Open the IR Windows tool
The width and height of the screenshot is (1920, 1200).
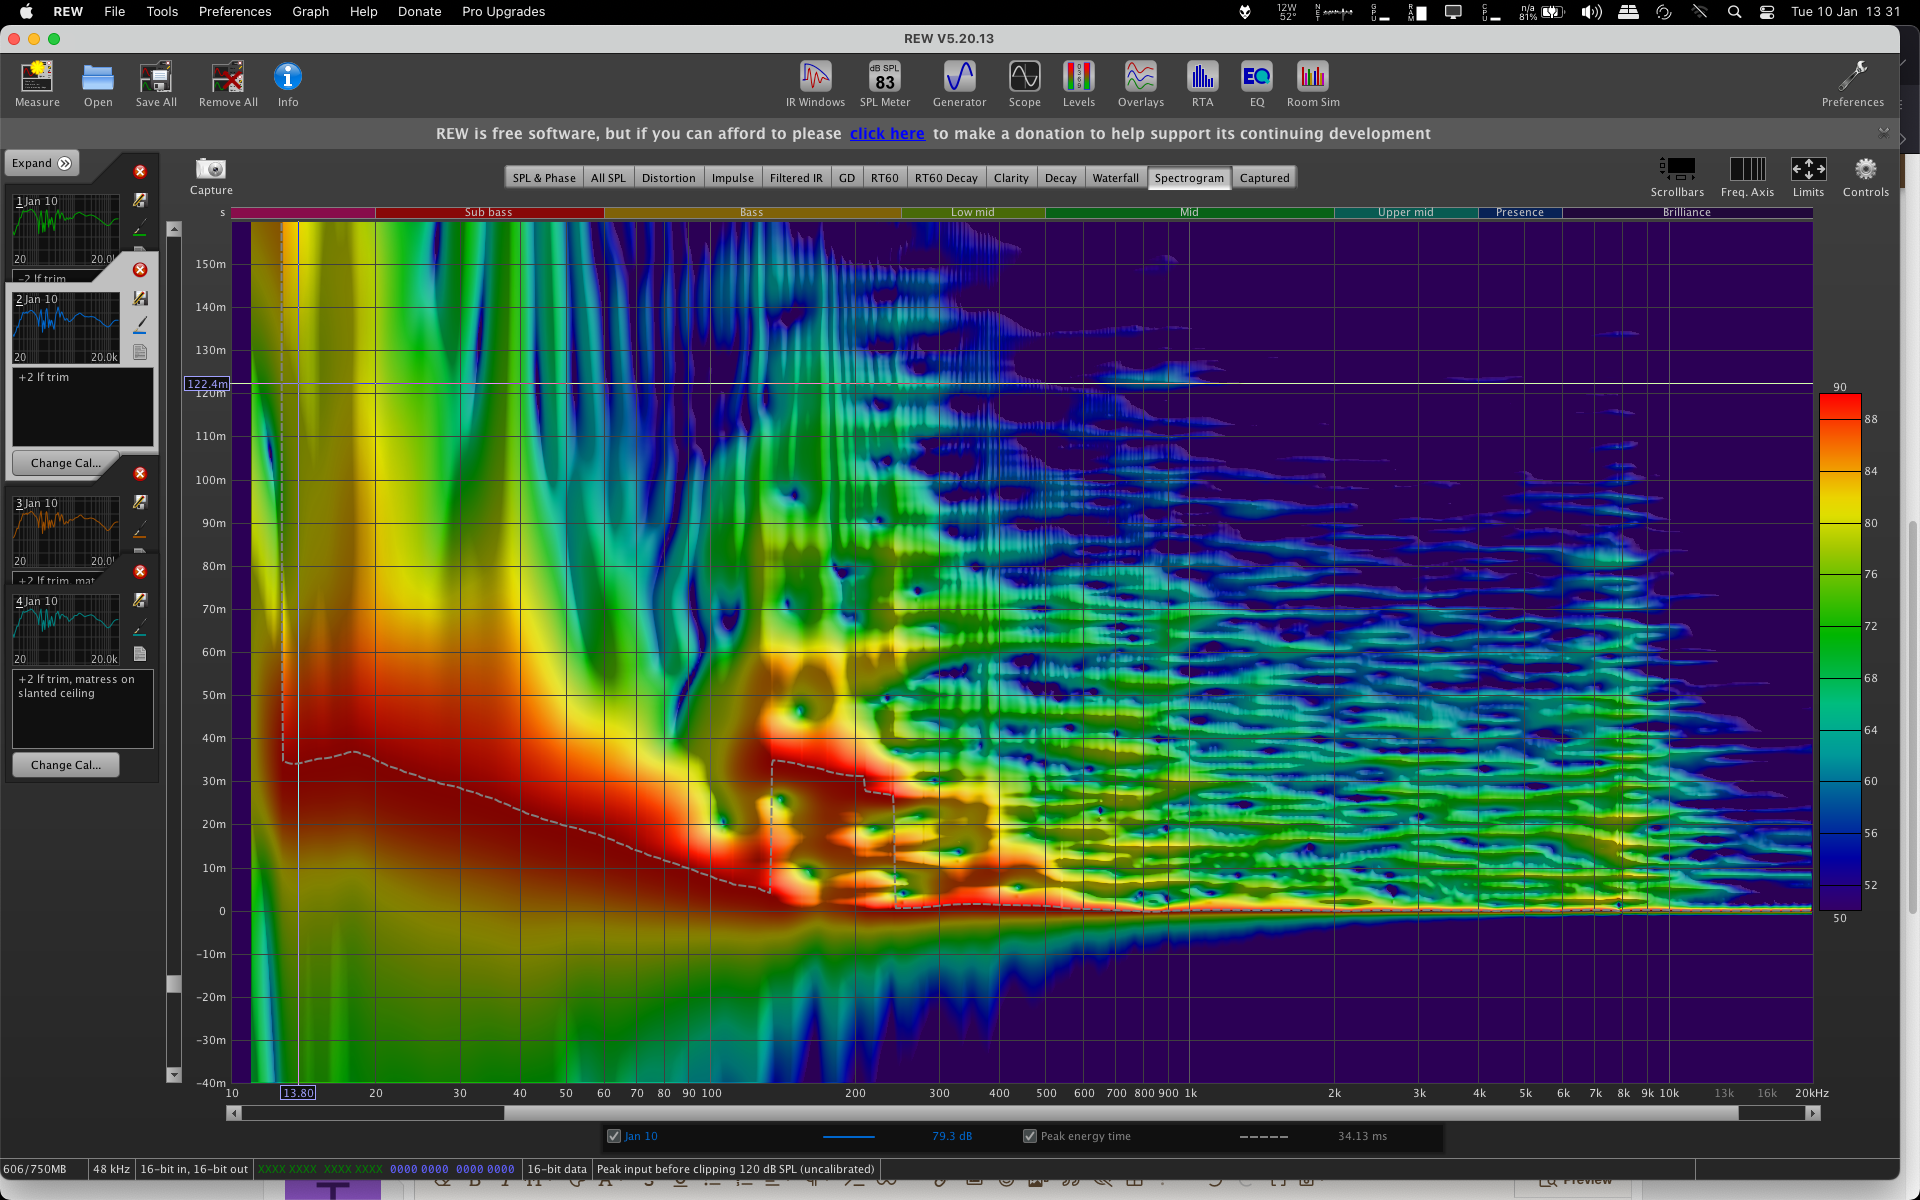[815, 84]
